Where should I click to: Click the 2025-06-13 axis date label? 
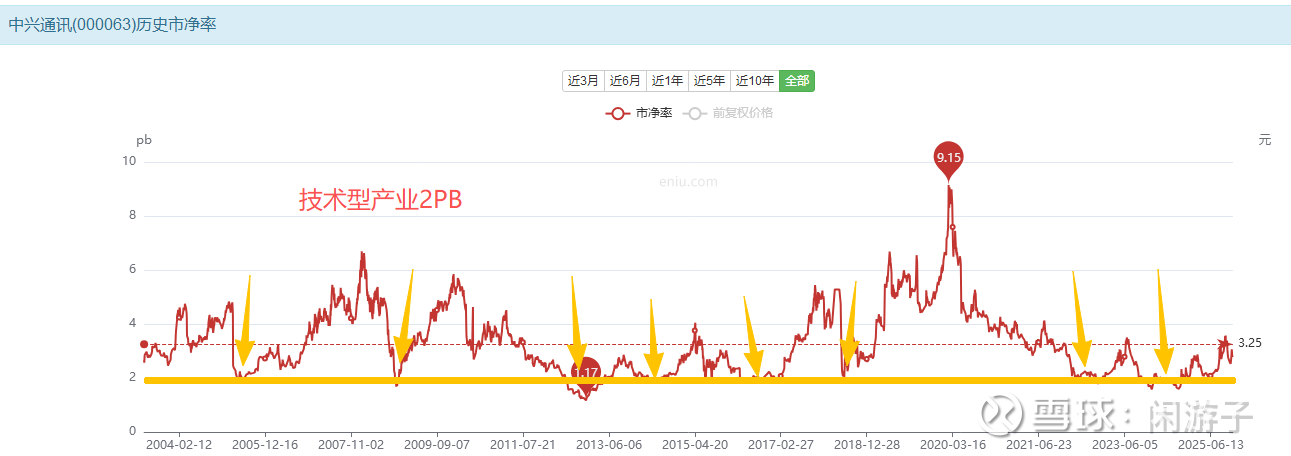pos(1211,444)
